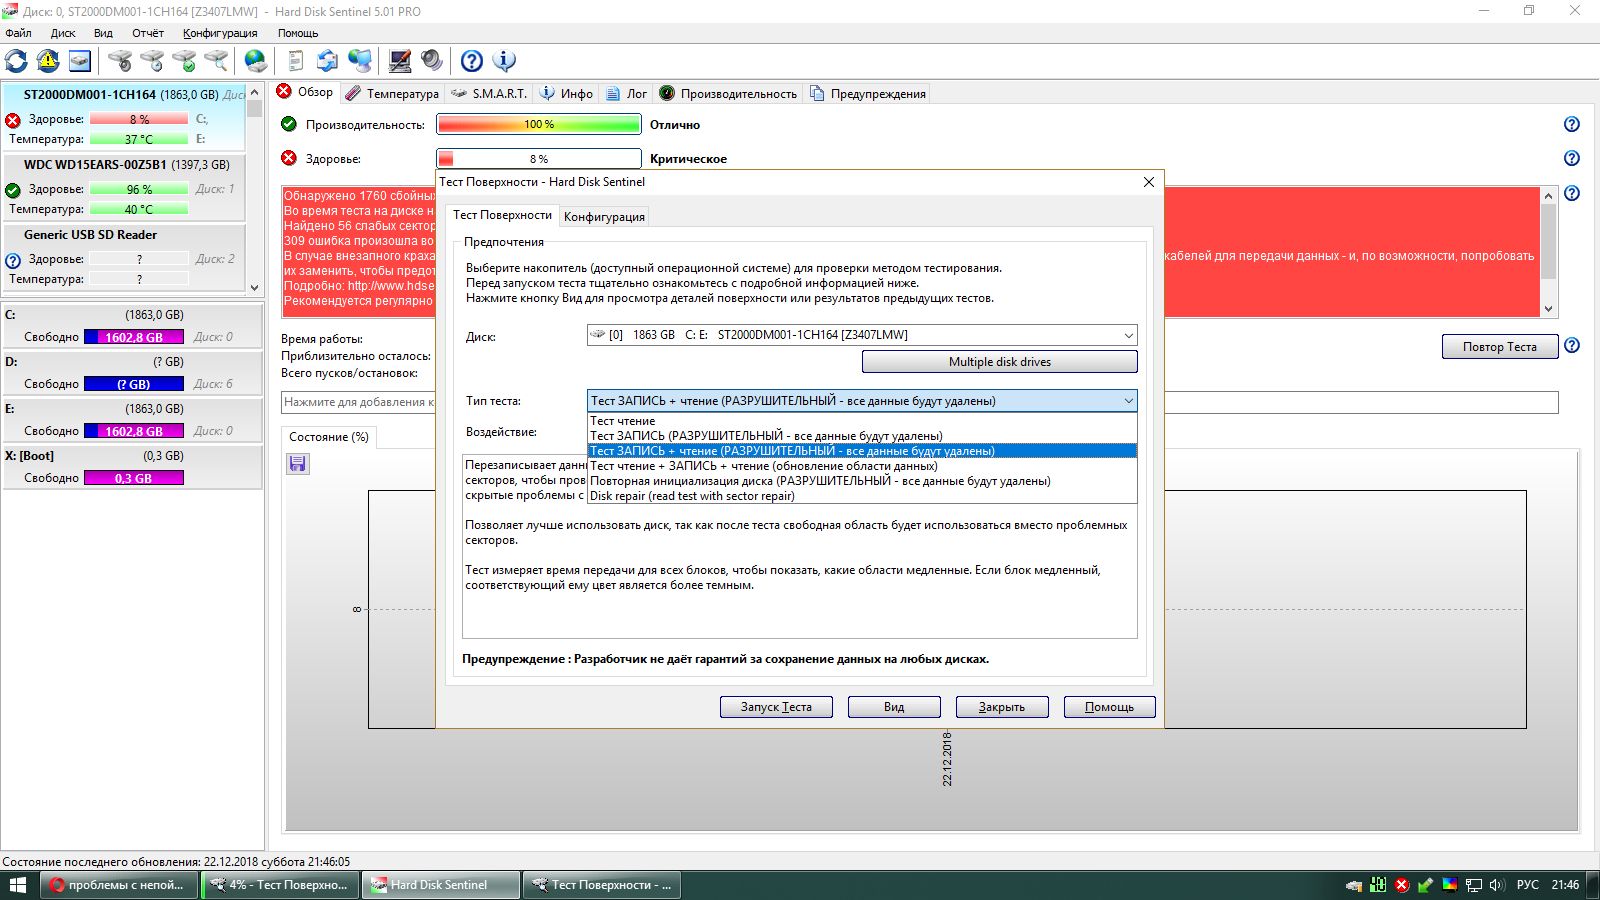The width and height of the screenshot is (1600, 900).
Task: Click the help icon beside the red warning text
Action: 1572,193
